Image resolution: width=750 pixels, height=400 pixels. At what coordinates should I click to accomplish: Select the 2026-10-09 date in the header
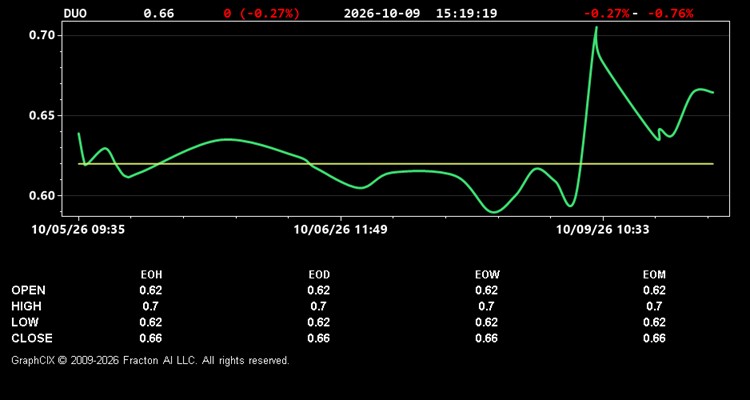click(382, 13)
